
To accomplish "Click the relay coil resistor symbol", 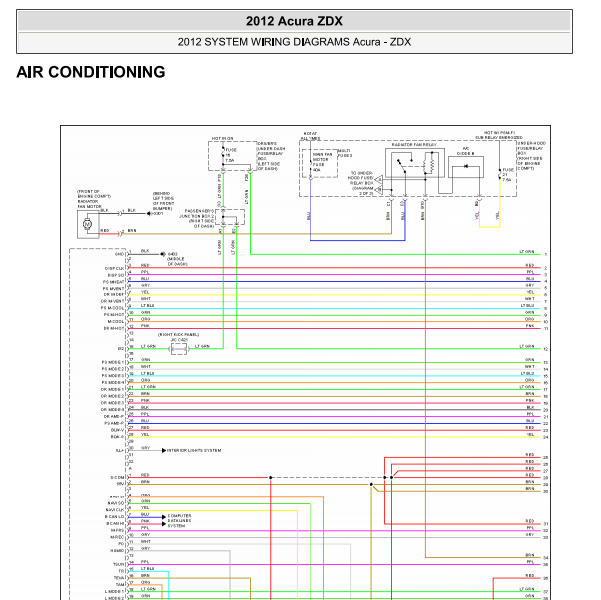I will (429, 164).
